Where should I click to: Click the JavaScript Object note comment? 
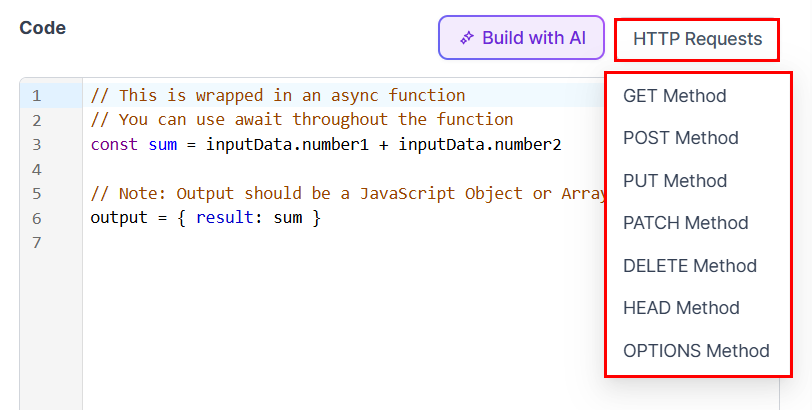pos(348,194)
